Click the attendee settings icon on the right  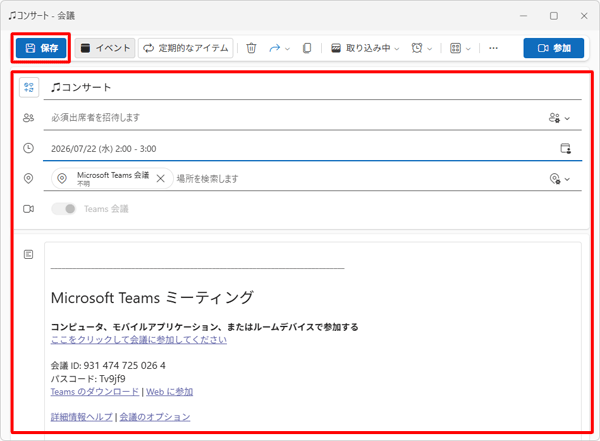click(x=554, y=118)
